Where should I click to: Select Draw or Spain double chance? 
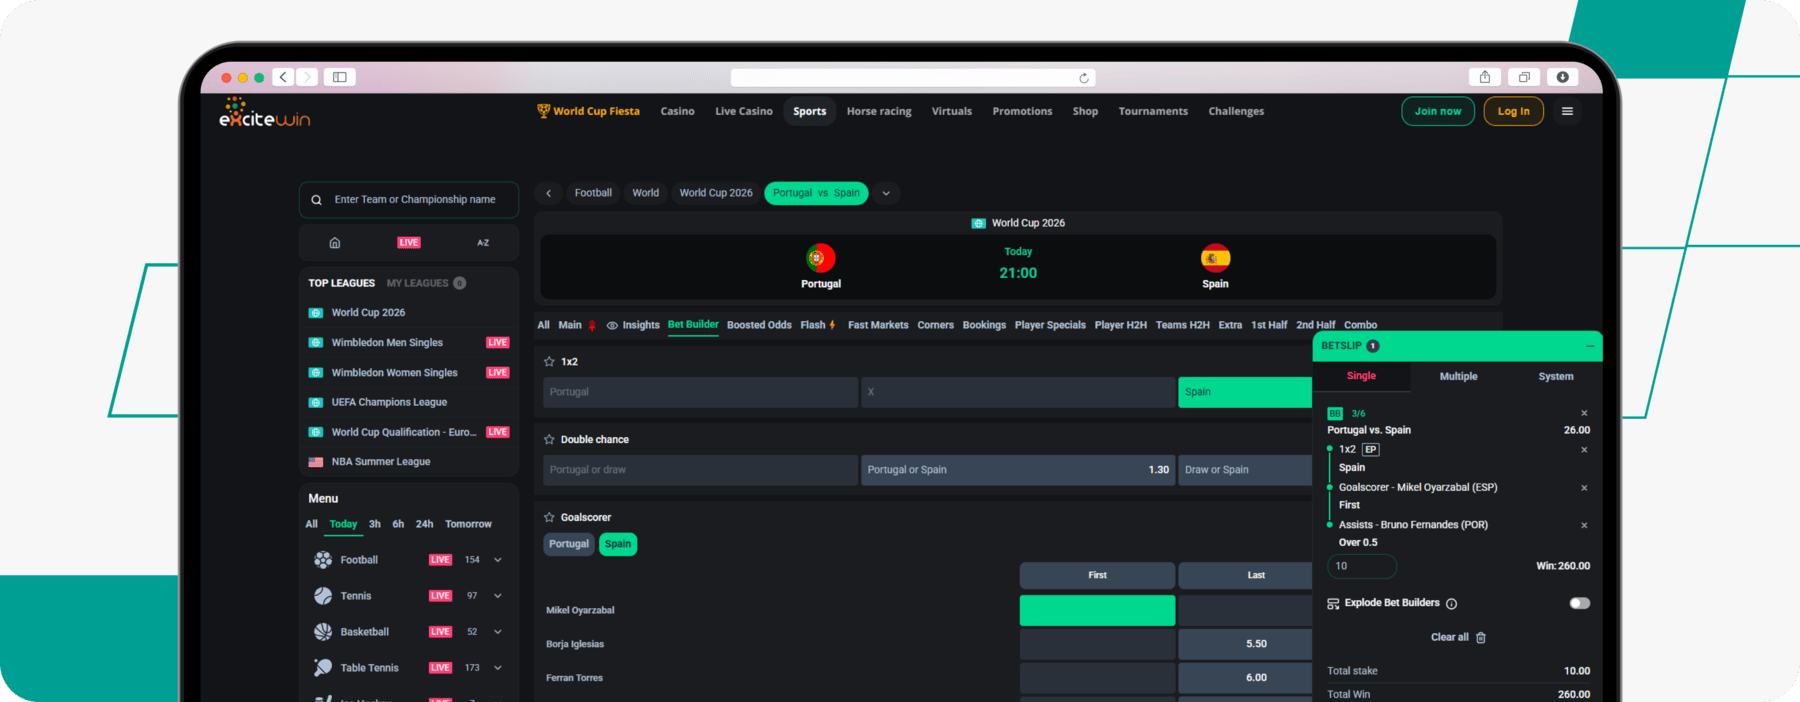click(x=1245, y=470)
